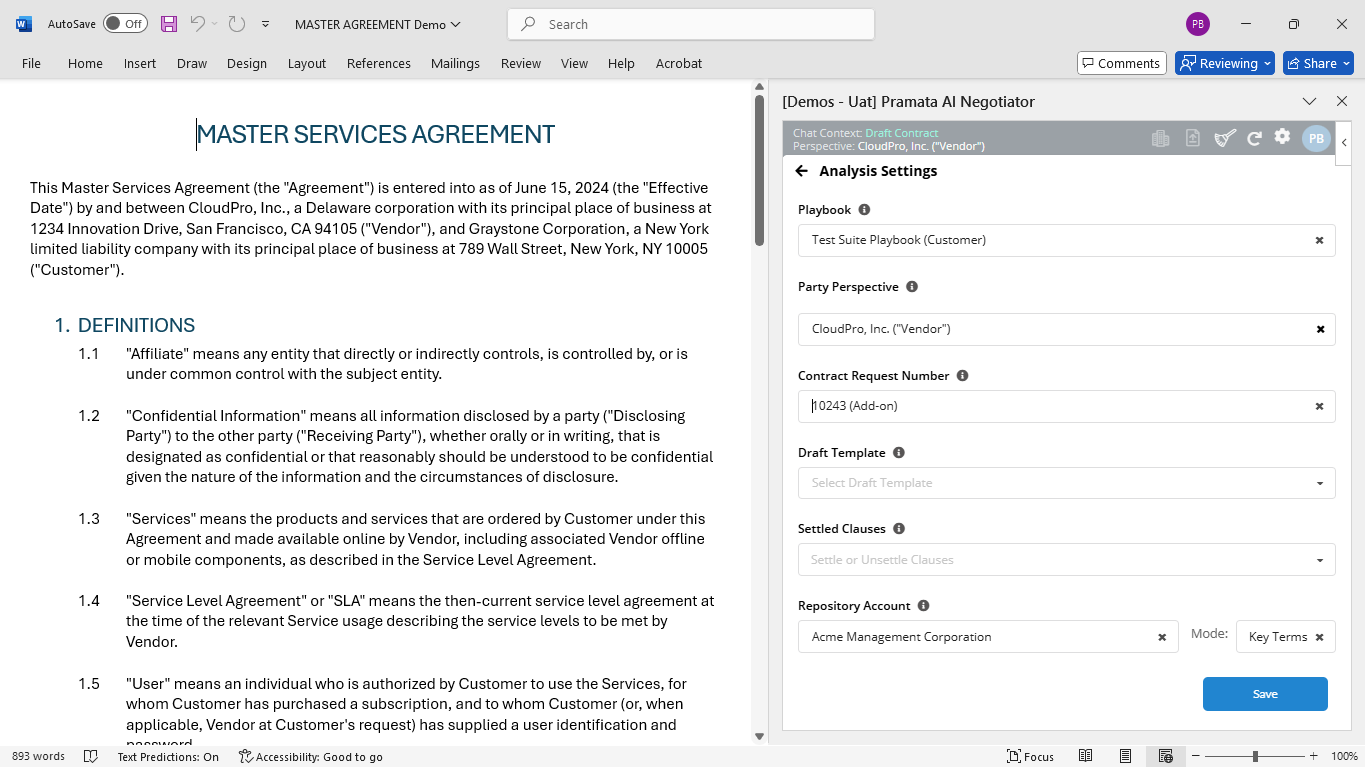Screen dimensions: 1365x767
Task: Select the Mailings ribbon tab
Action: 455,63
